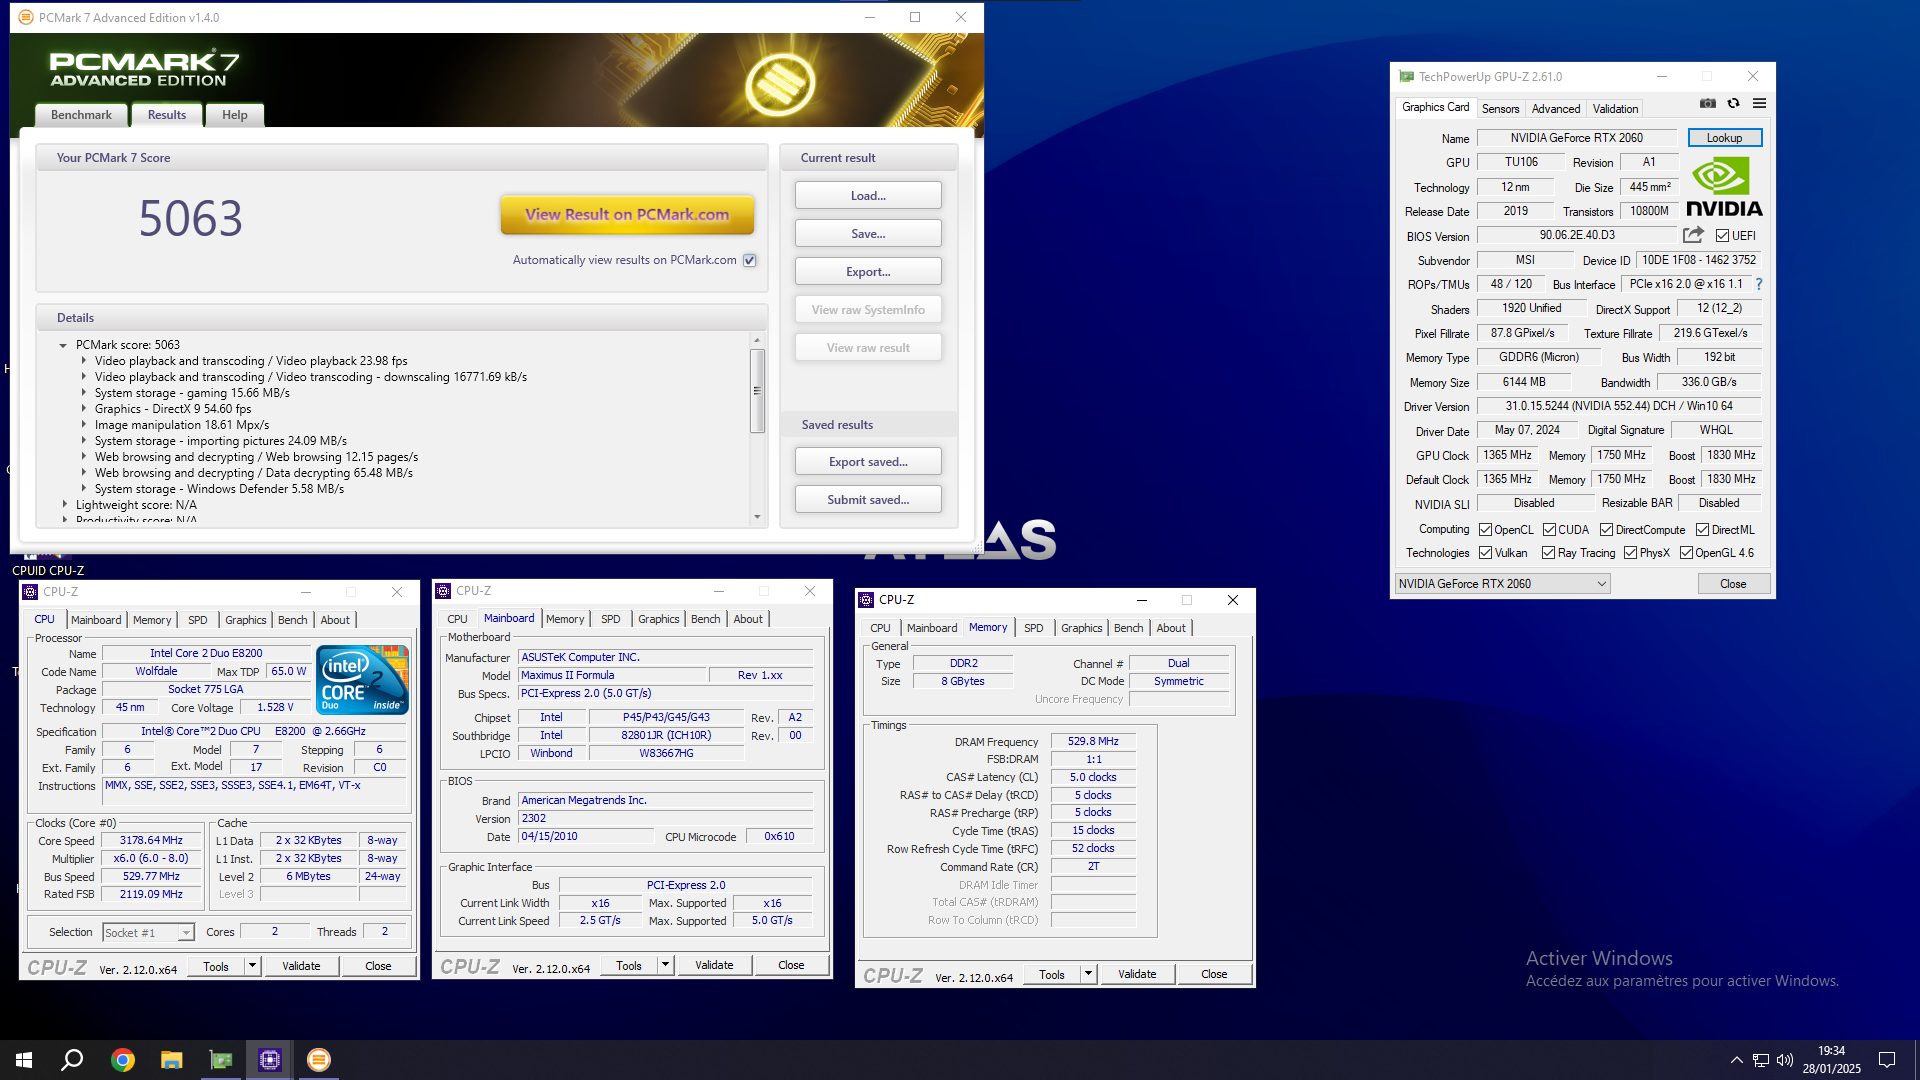Open Tools dropdown arrow in CPU-Z Mainboard window
1920x1080 pixels.
[x=665, y=965]
